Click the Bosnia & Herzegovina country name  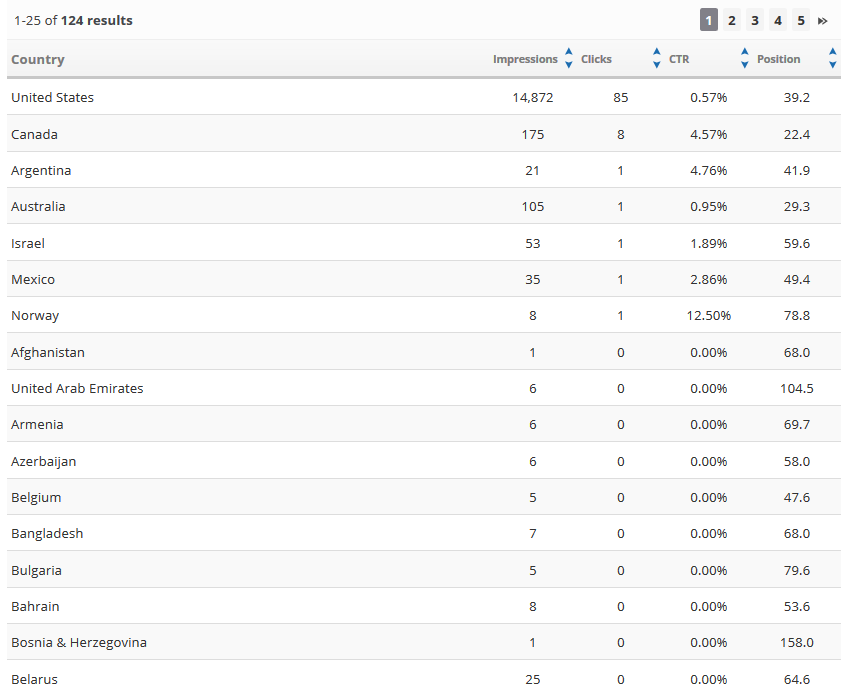[x=79, y=642]
